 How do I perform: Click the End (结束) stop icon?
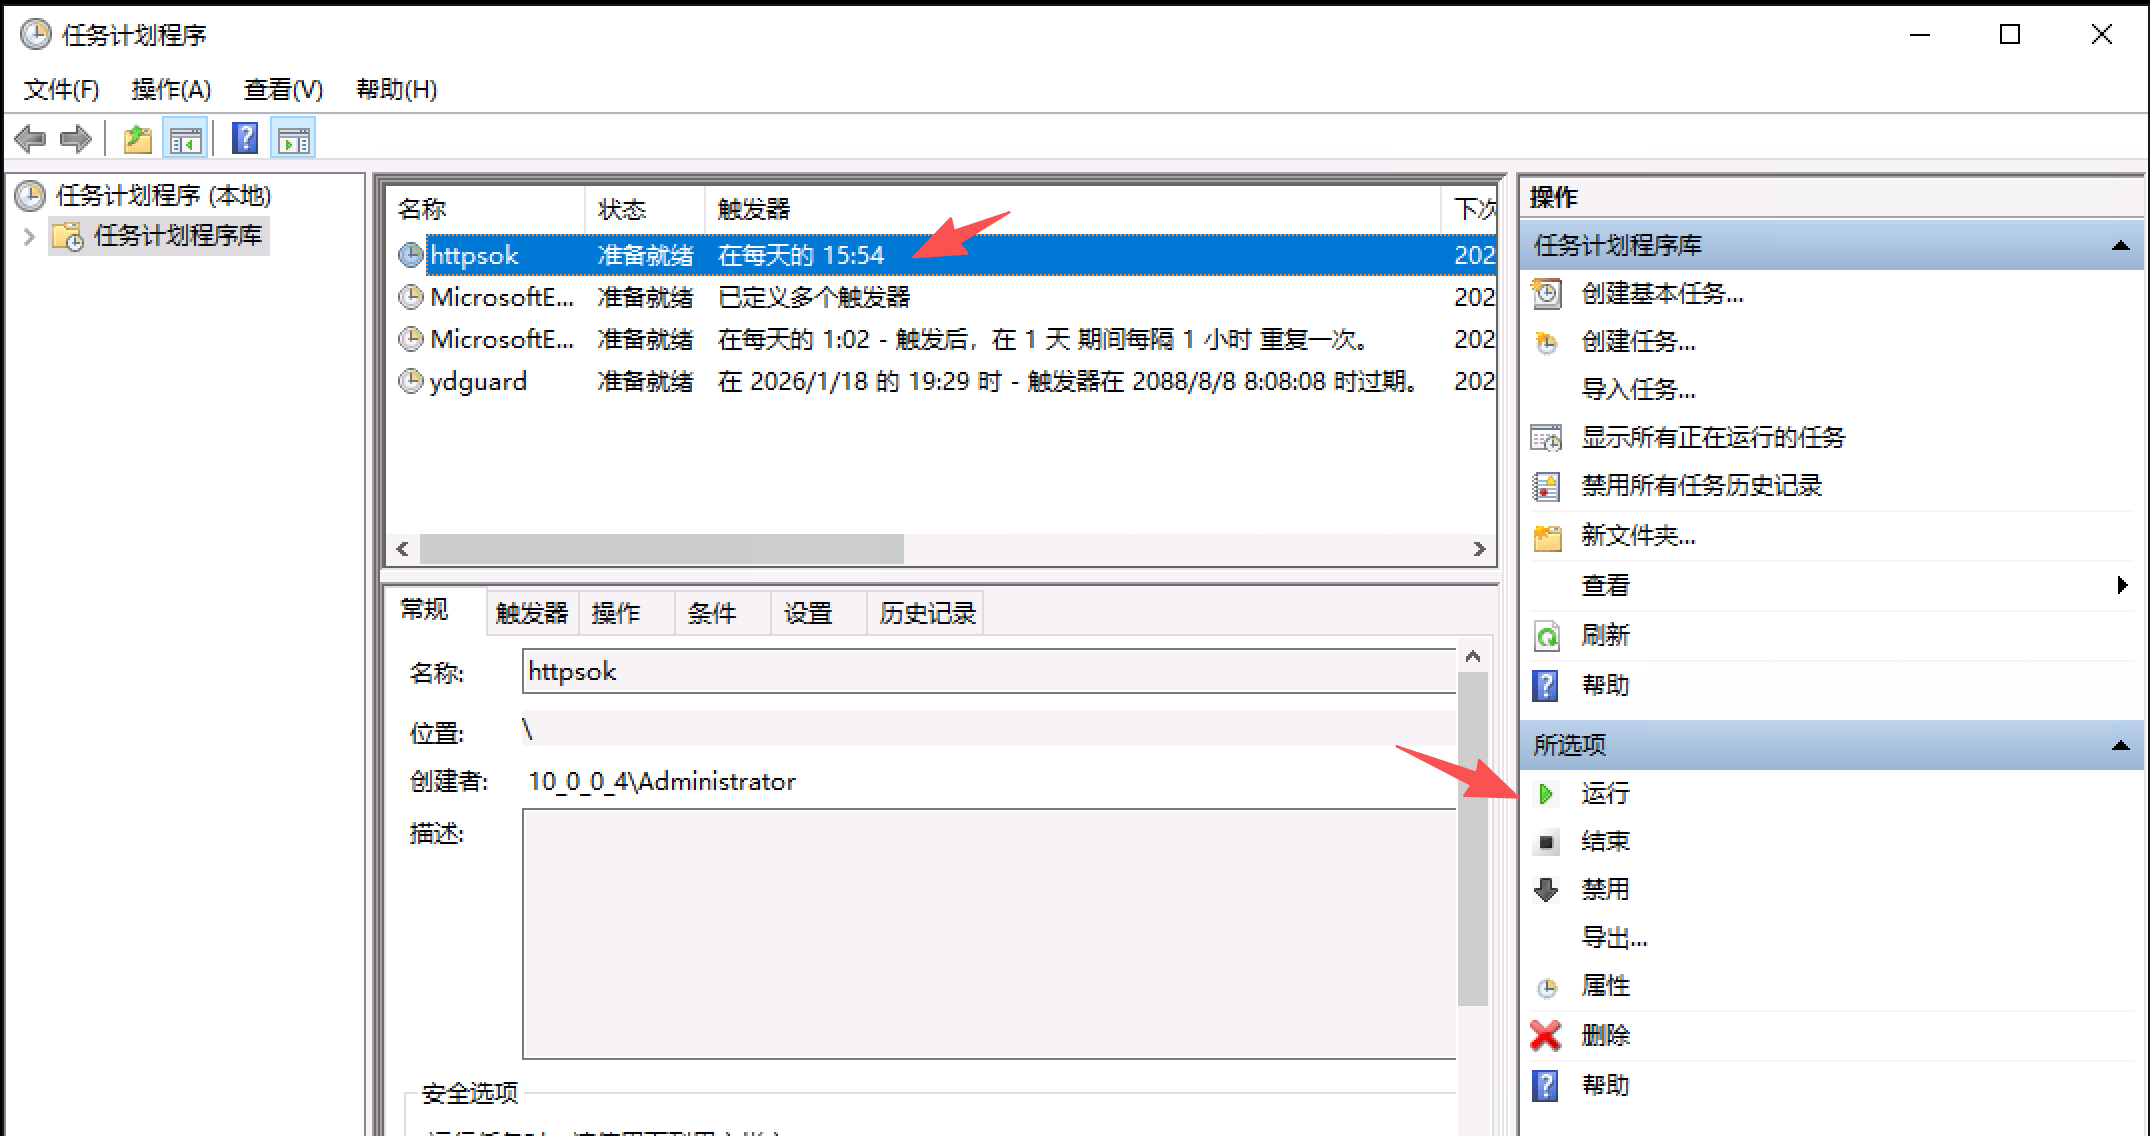click(x=1546, y=842)
